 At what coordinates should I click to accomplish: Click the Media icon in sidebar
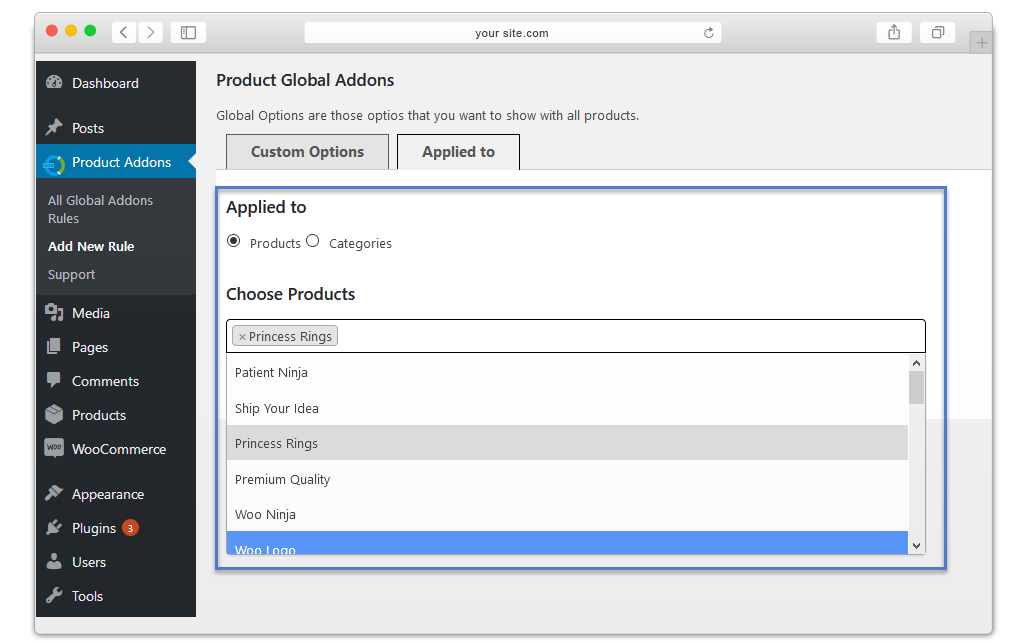[x=54, y=312]
